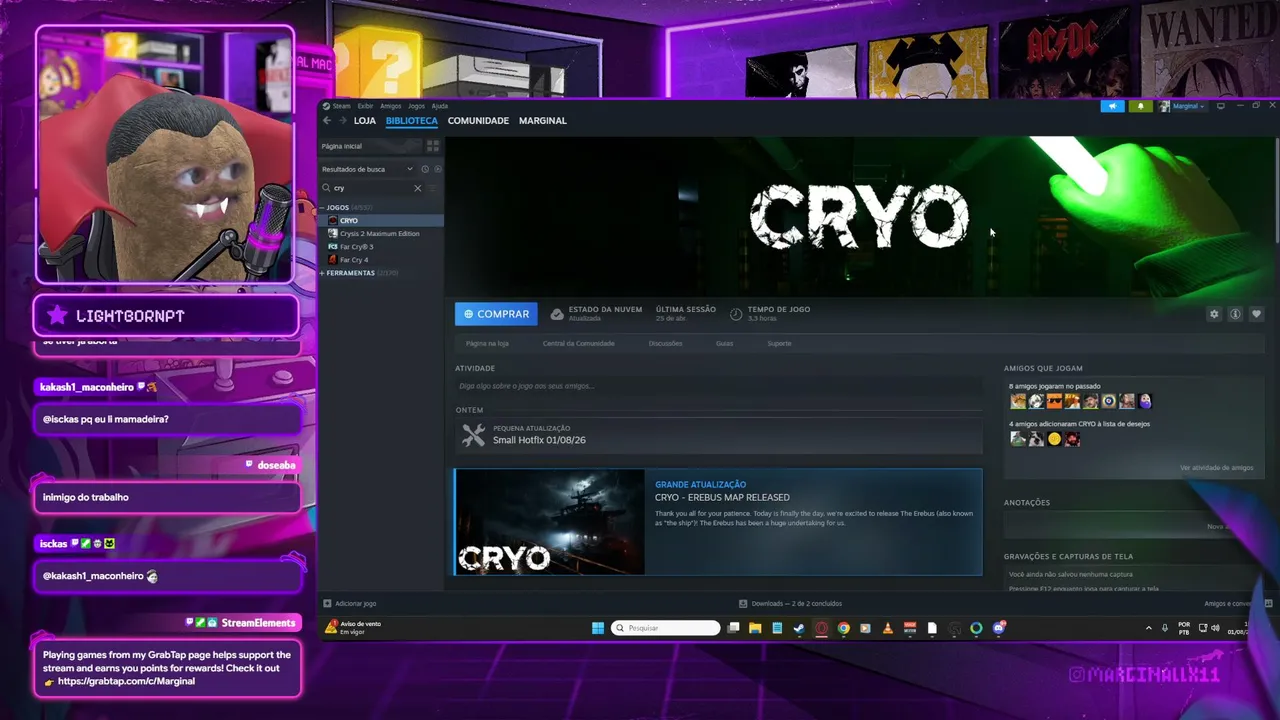Open the Marginal account dropdown
Screen dimensions: 1280x720
click(1183, 106)
